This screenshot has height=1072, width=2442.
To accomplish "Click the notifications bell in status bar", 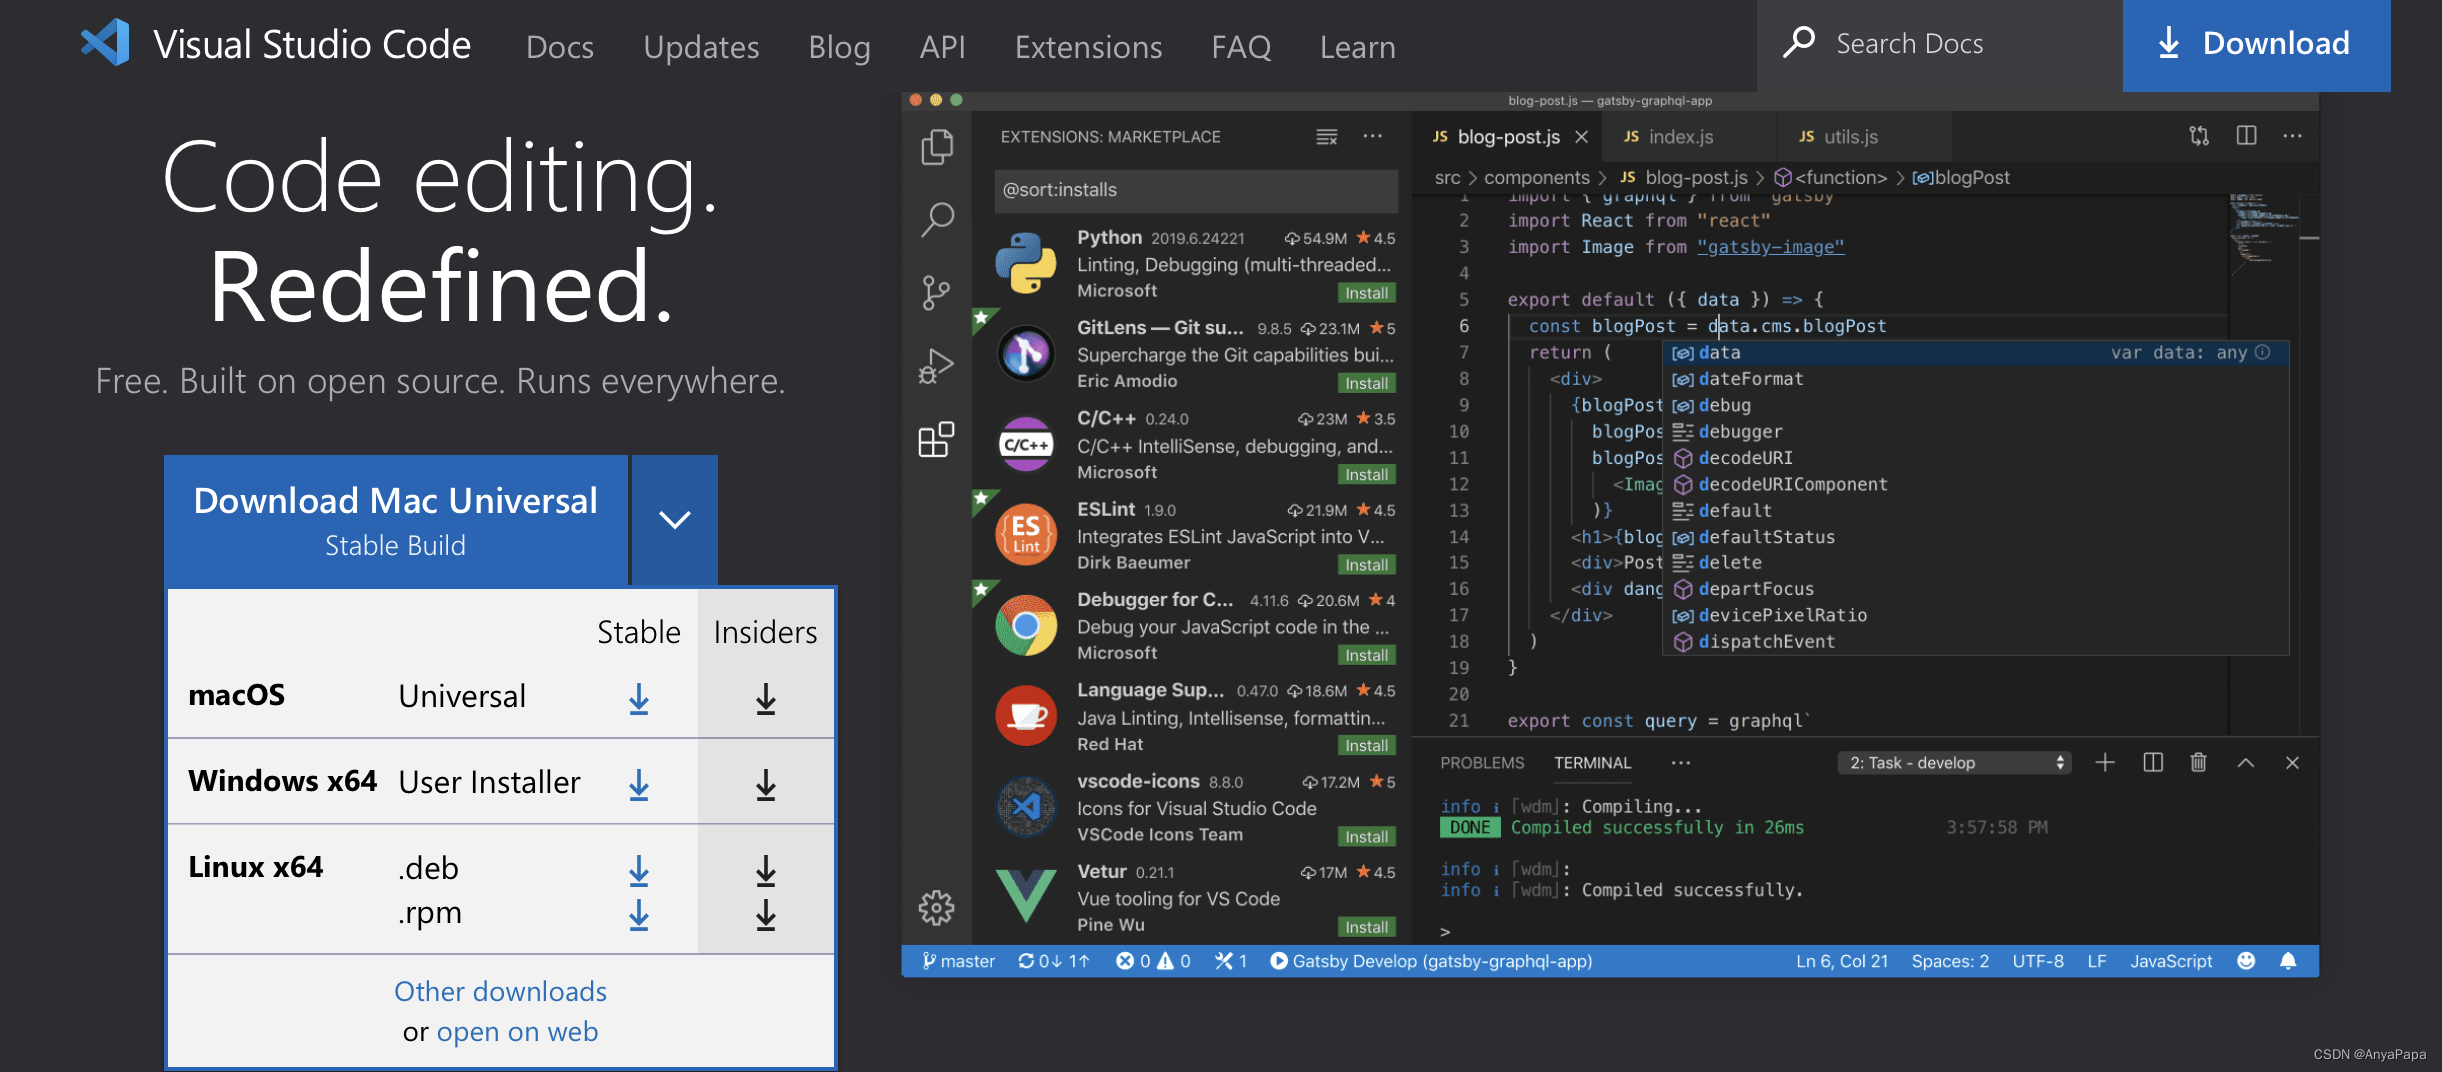I will click(x=2288, y=961).
